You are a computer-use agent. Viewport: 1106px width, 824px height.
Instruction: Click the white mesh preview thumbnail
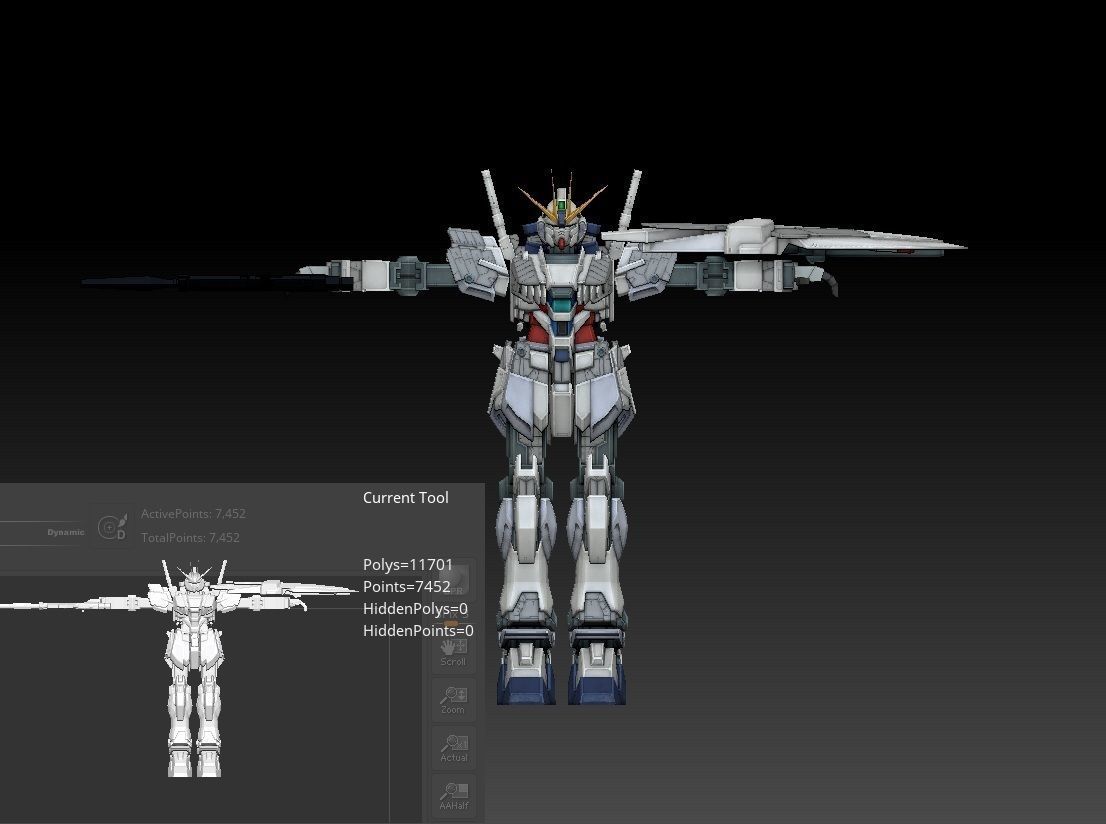click(x=180, y=668)
